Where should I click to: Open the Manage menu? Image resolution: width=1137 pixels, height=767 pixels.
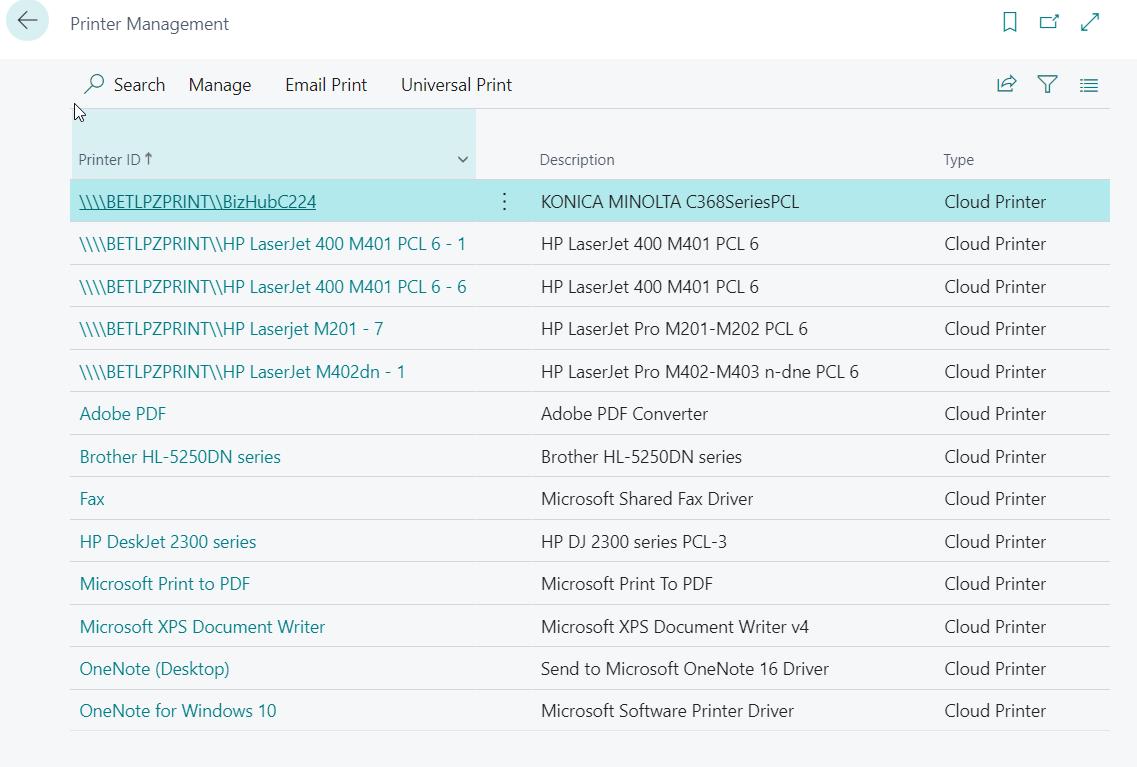click(220, 85)
